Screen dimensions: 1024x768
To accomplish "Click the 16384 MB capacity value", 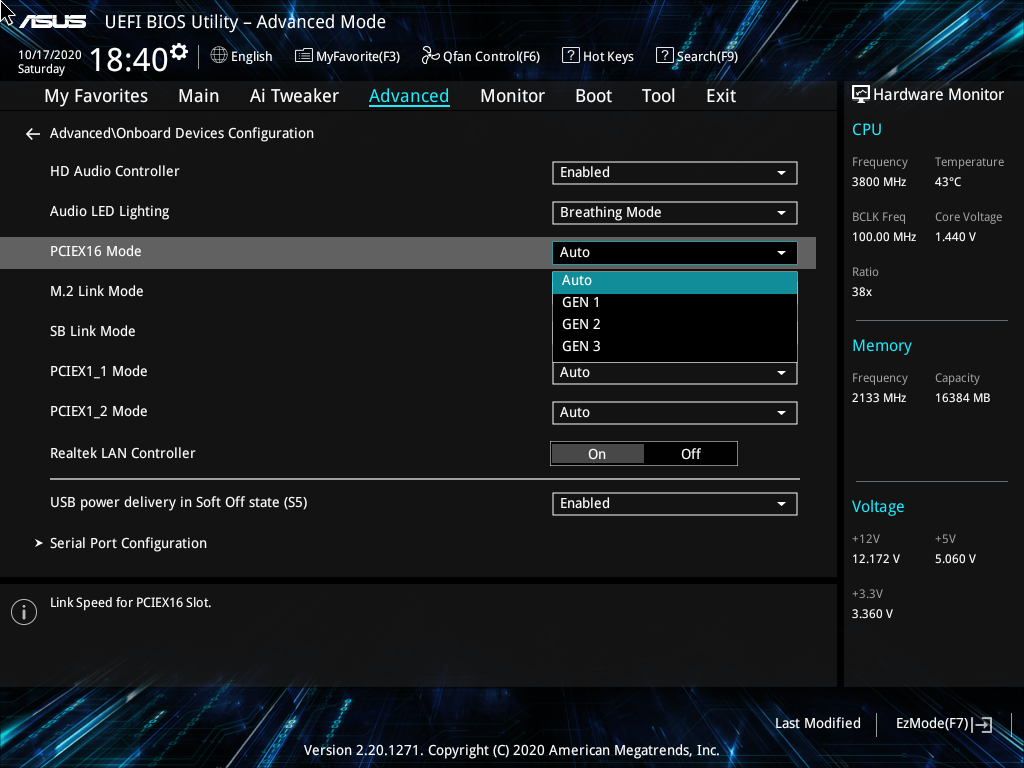I will (x=963, y=398).
